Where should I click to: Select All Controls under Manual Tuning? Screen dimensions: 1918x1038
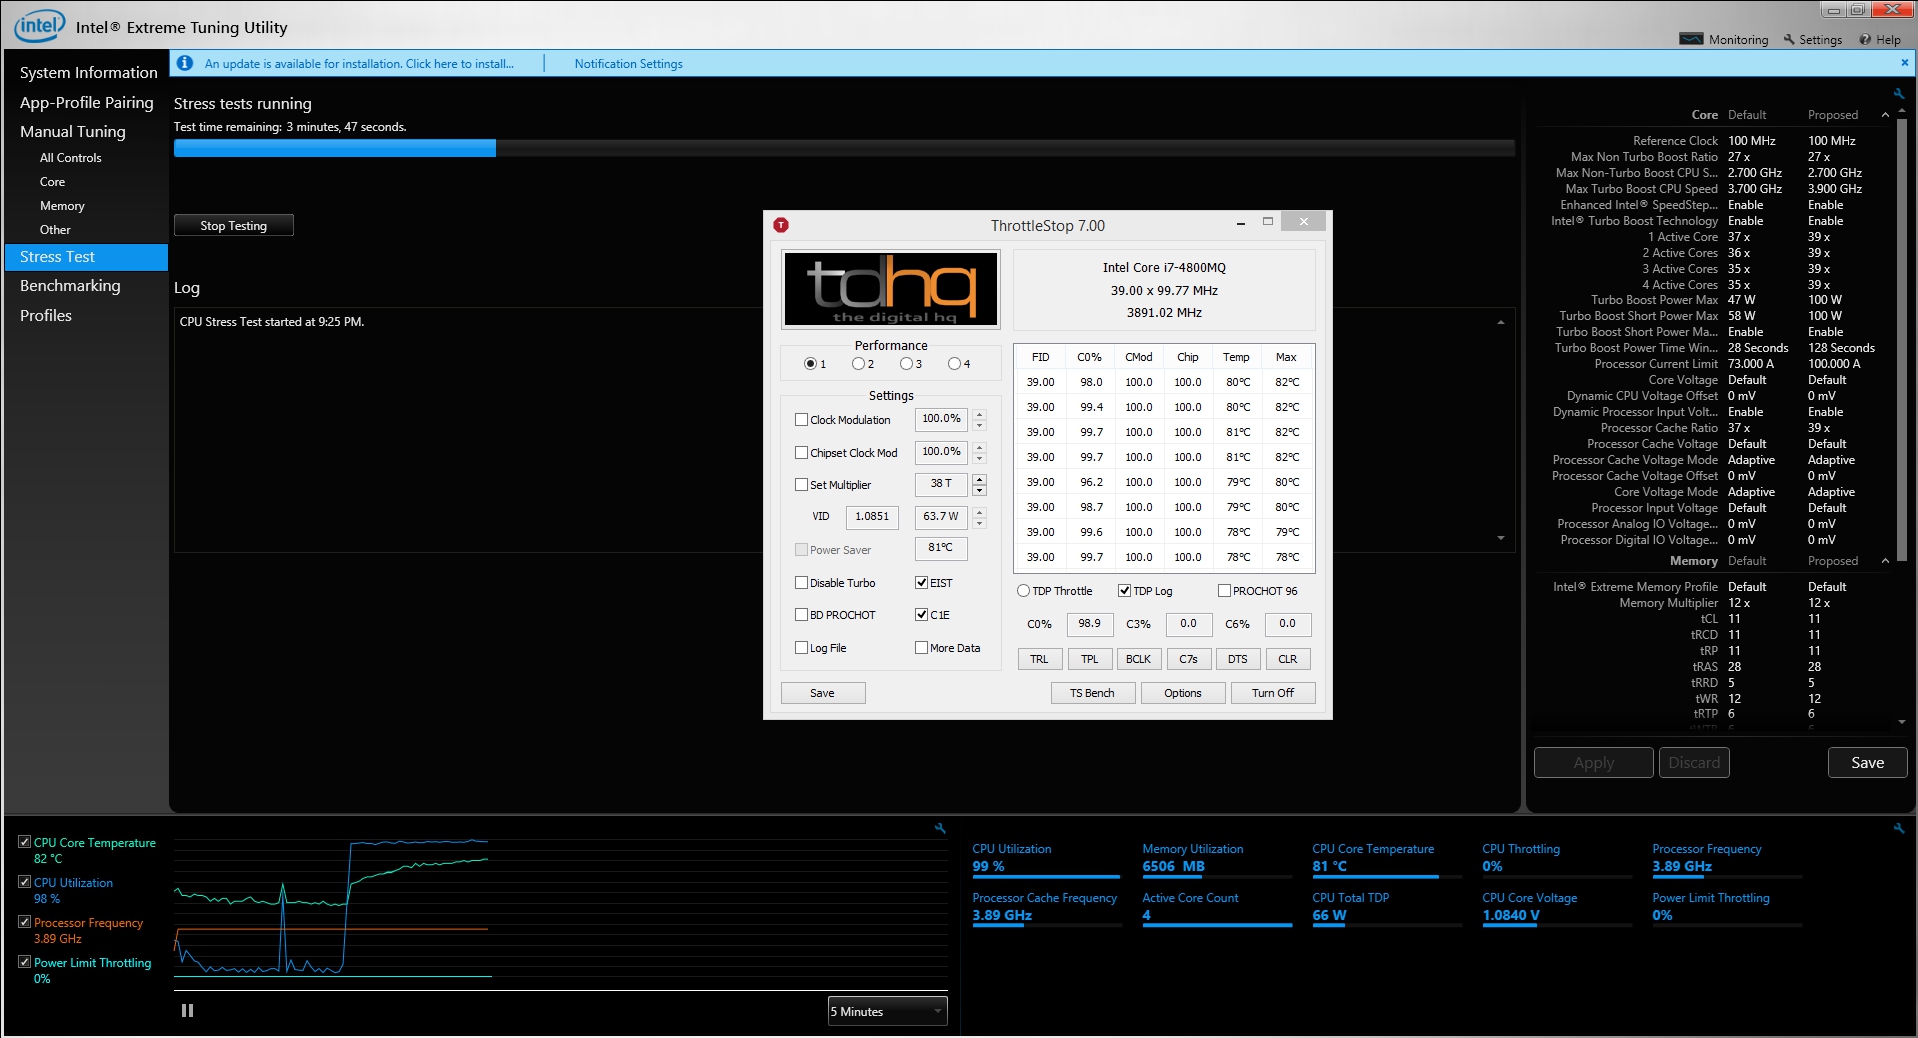click(70, 158)
